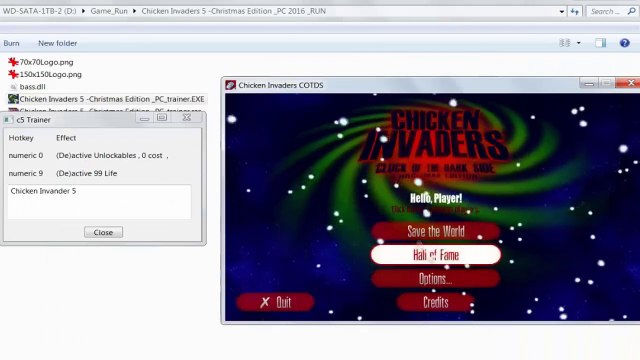The image size is (640, 360).
Task: Click the Hello, Player! greeting text
Action: 436,198
